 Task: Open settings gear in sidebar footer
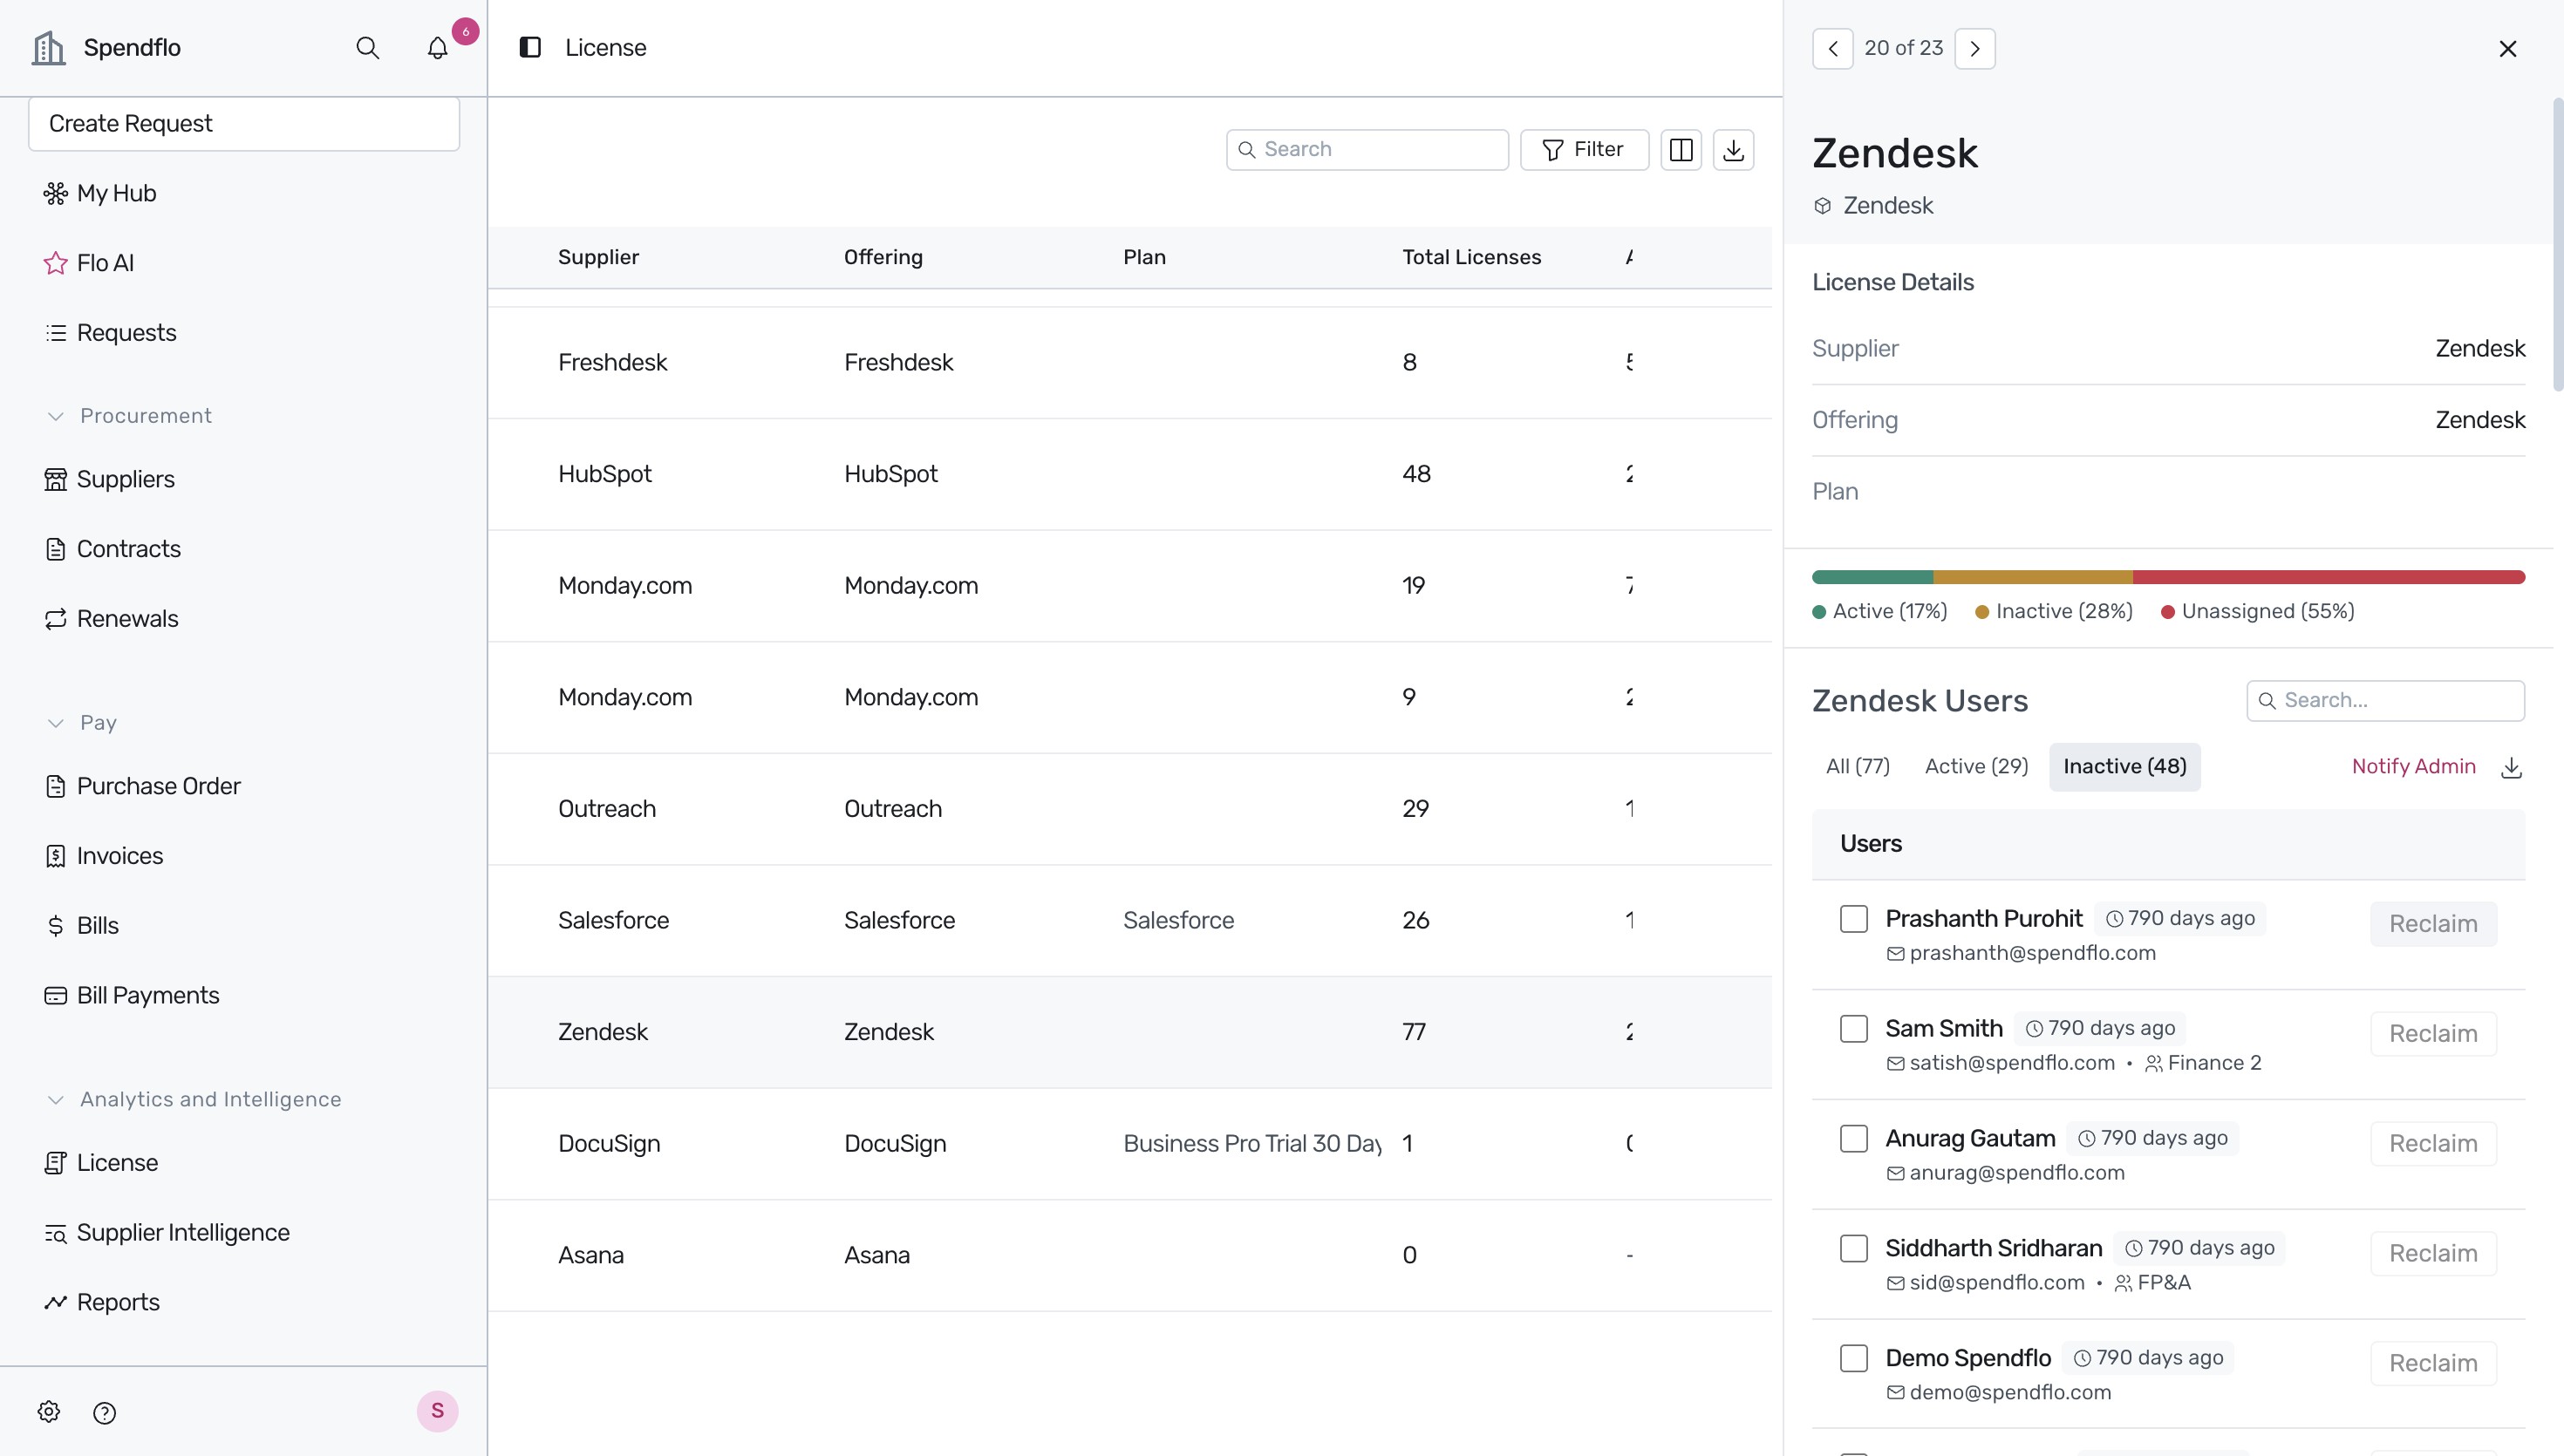pyautogui.click(x=49, y=1412)
